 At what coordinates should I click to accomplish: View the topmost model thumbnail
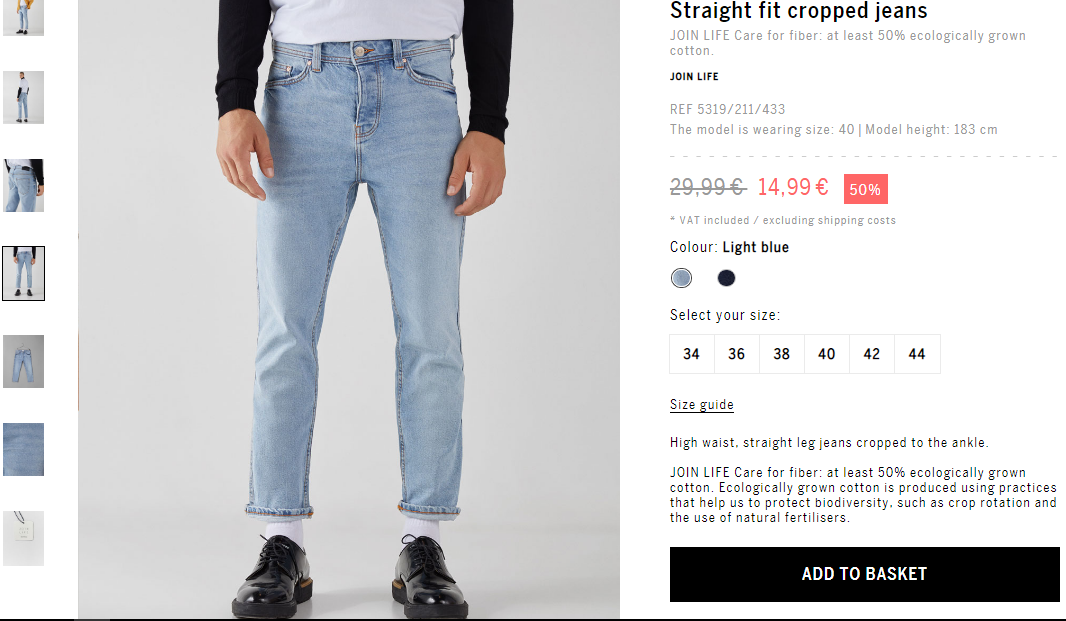point(23,17)
